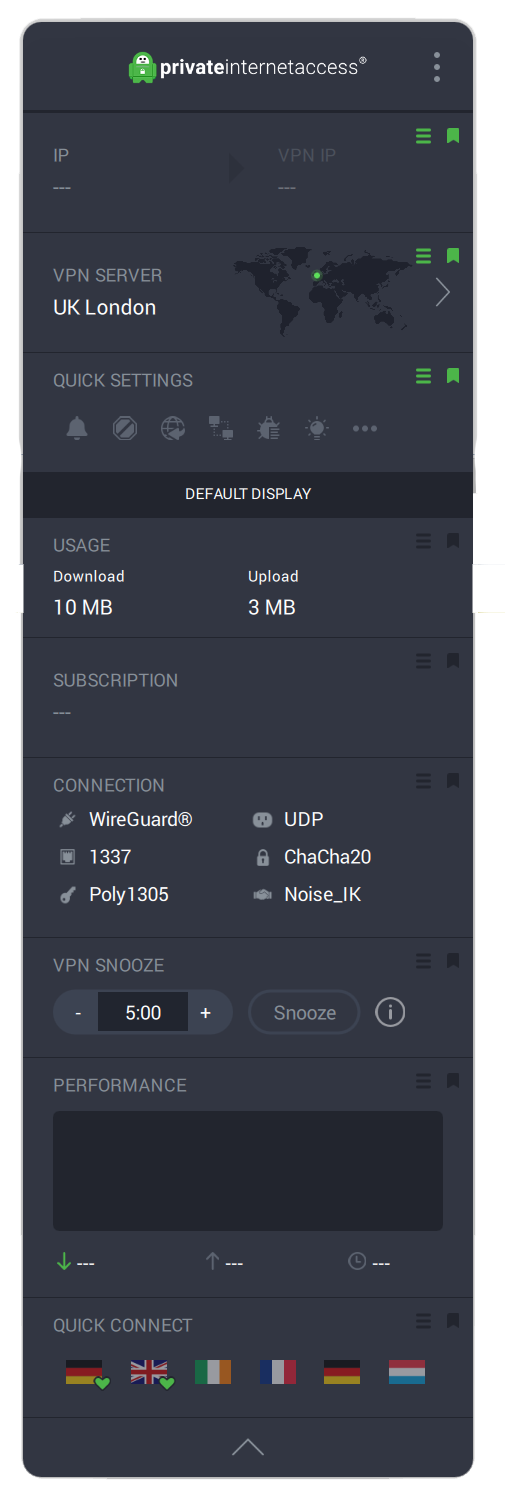Click the Snooze button
This screenshot has width=505, height=1489.
point(304,1012)
